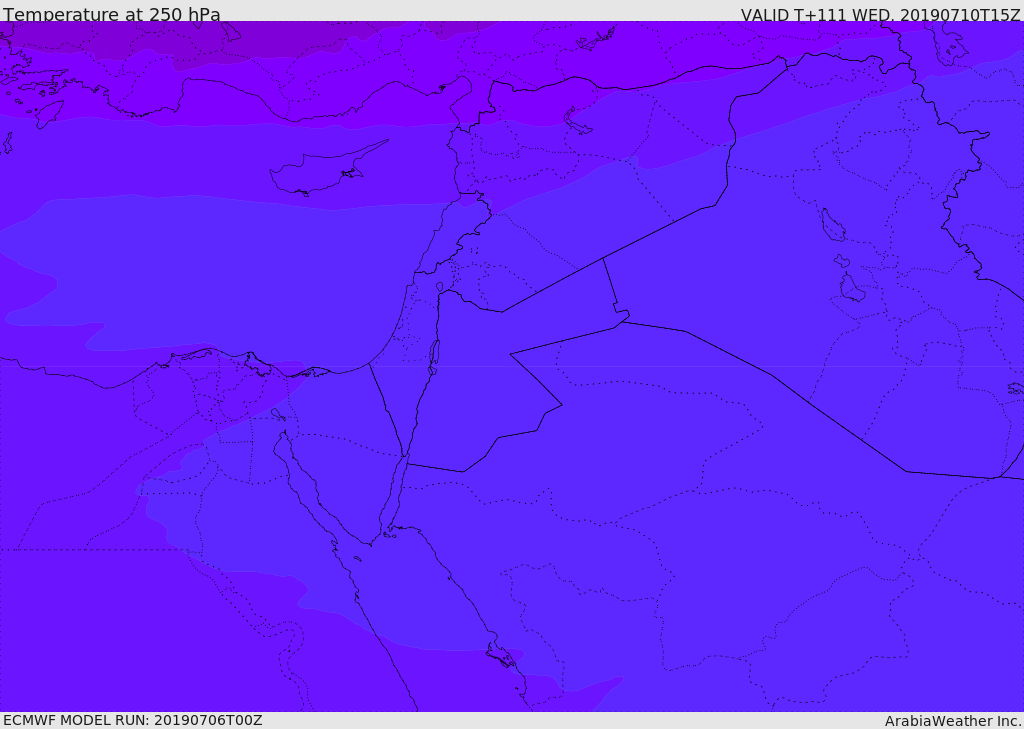Click the 'ECMWF MODEL RUN: 20190706T00Z' text
Viewport: 1024px width, 729px height.
[x=133, y=720]
